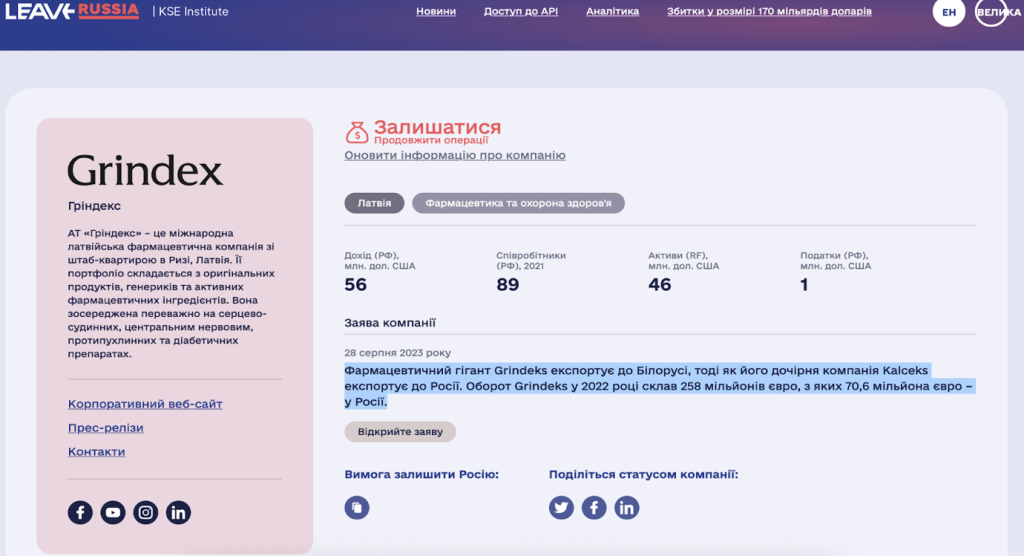The image size is (1024, 556).
Task: Open the company's YouTube channel icon
Action: pyautogui.click(x=113, y=512)
